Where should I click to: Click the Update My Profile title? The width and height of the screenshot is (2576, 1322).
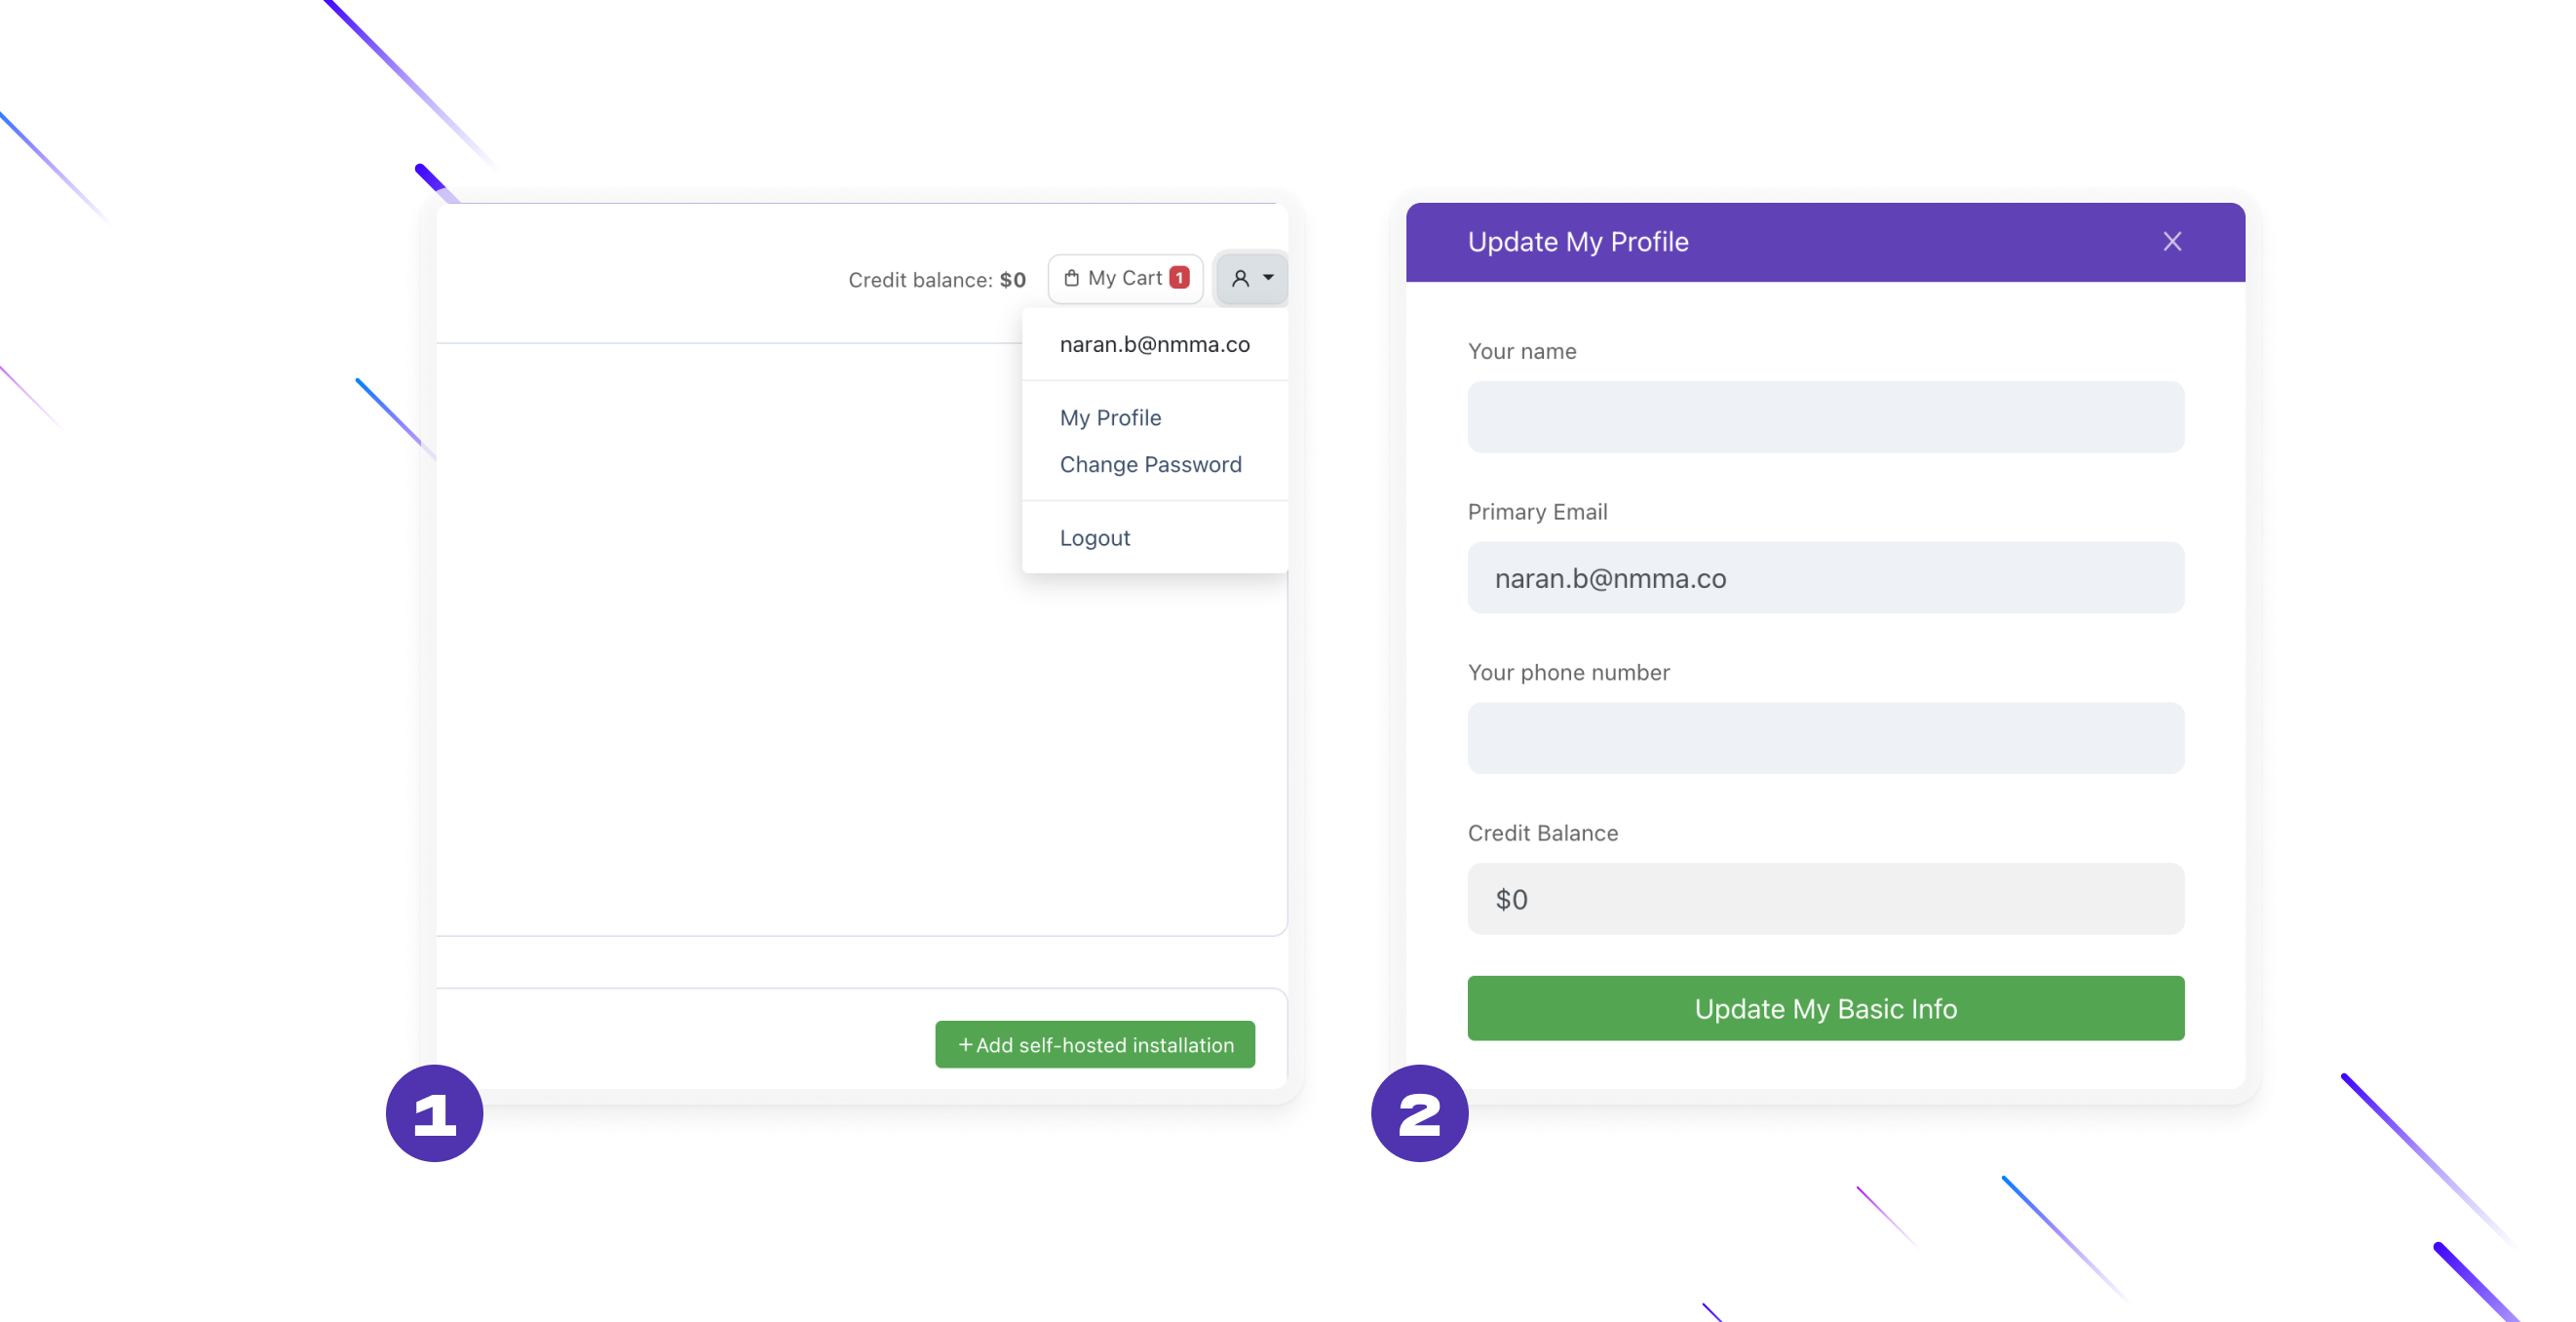click(x=1577, y=241)
